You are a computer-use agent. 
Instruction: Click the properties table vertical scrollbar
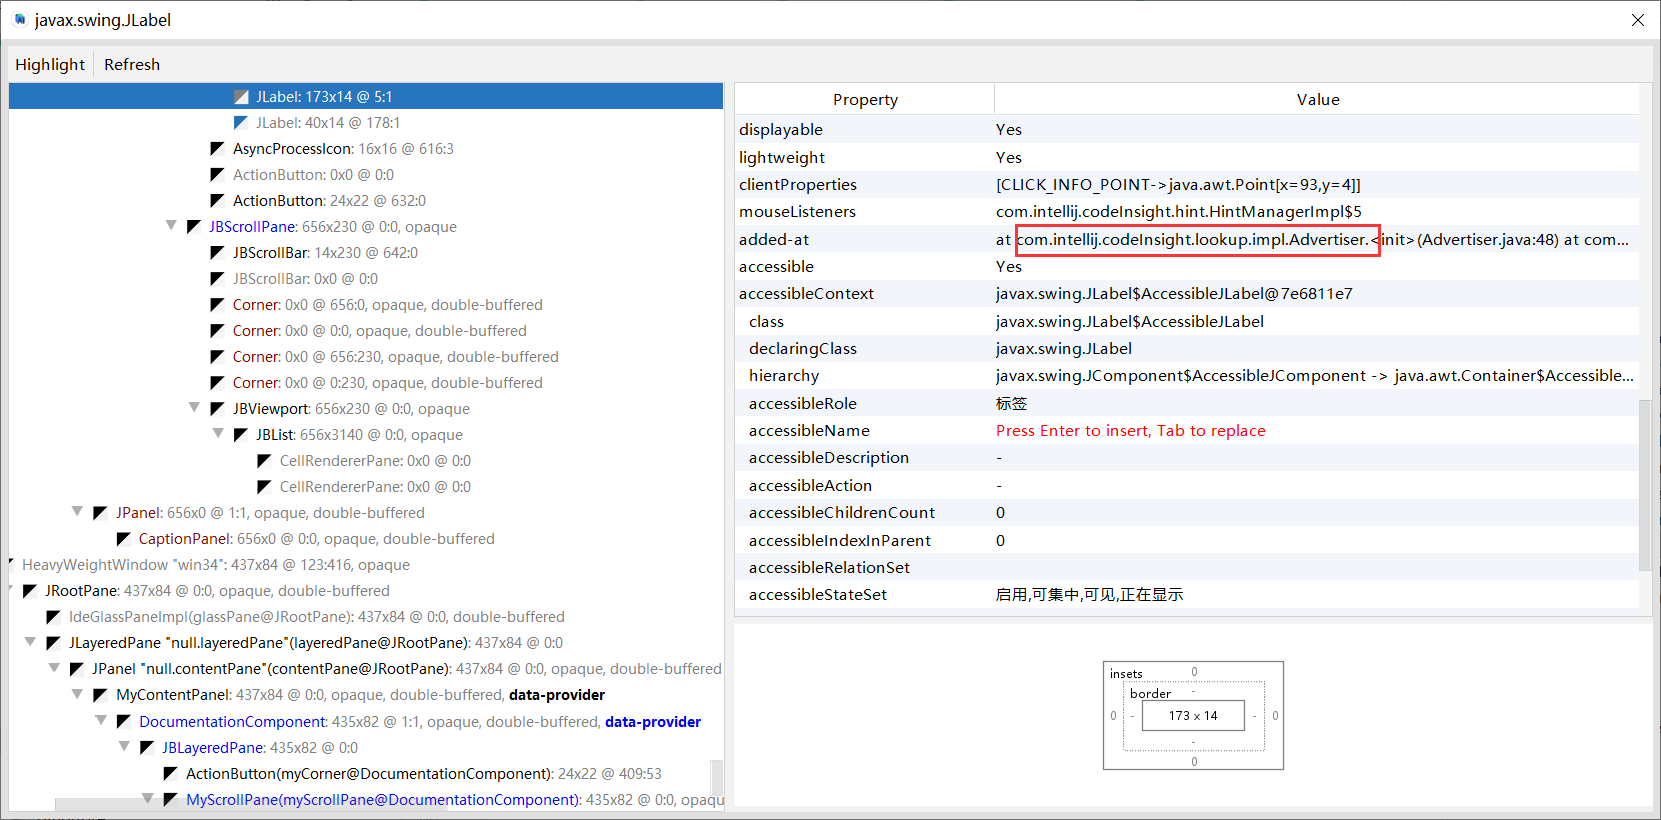(1645, 485)
